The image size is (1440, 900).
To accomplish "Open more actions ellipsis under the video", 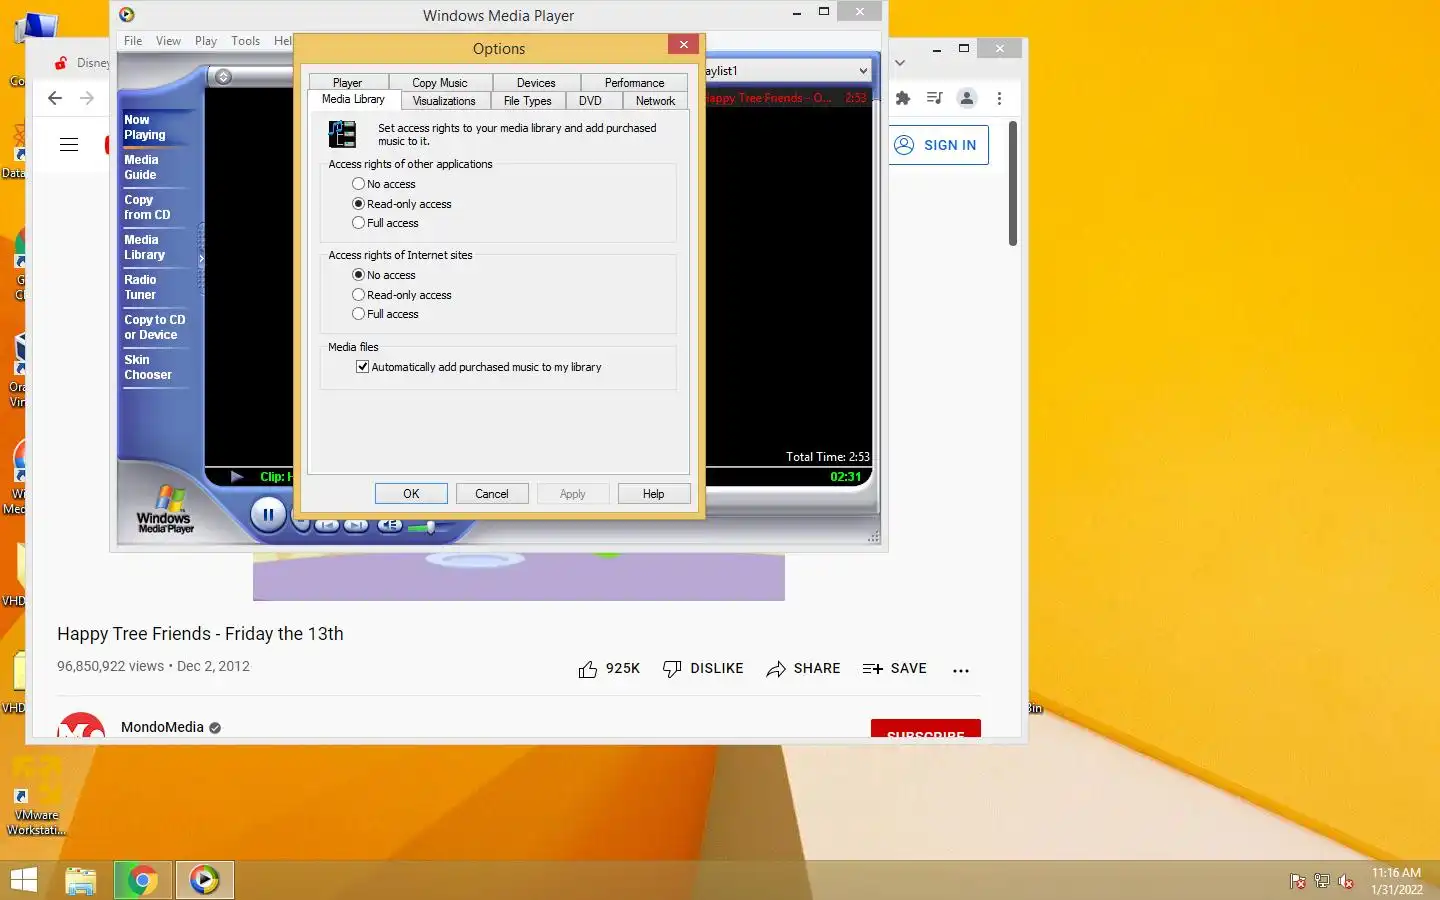I will pos(961,670).
